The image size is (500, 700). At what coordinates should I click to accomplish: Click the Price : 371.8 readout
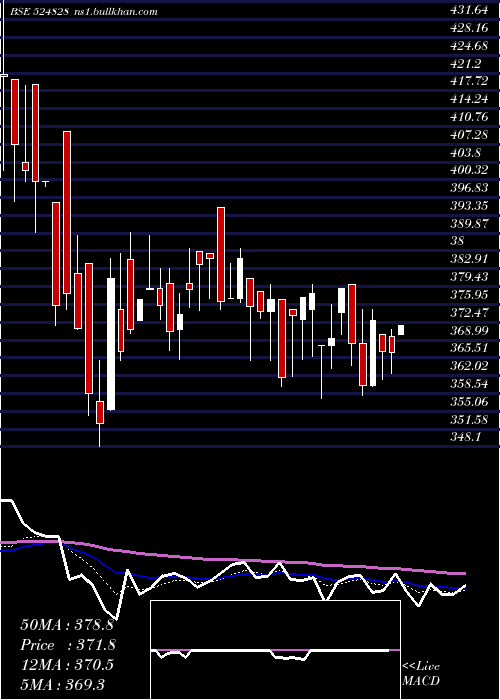coord(68,645)
